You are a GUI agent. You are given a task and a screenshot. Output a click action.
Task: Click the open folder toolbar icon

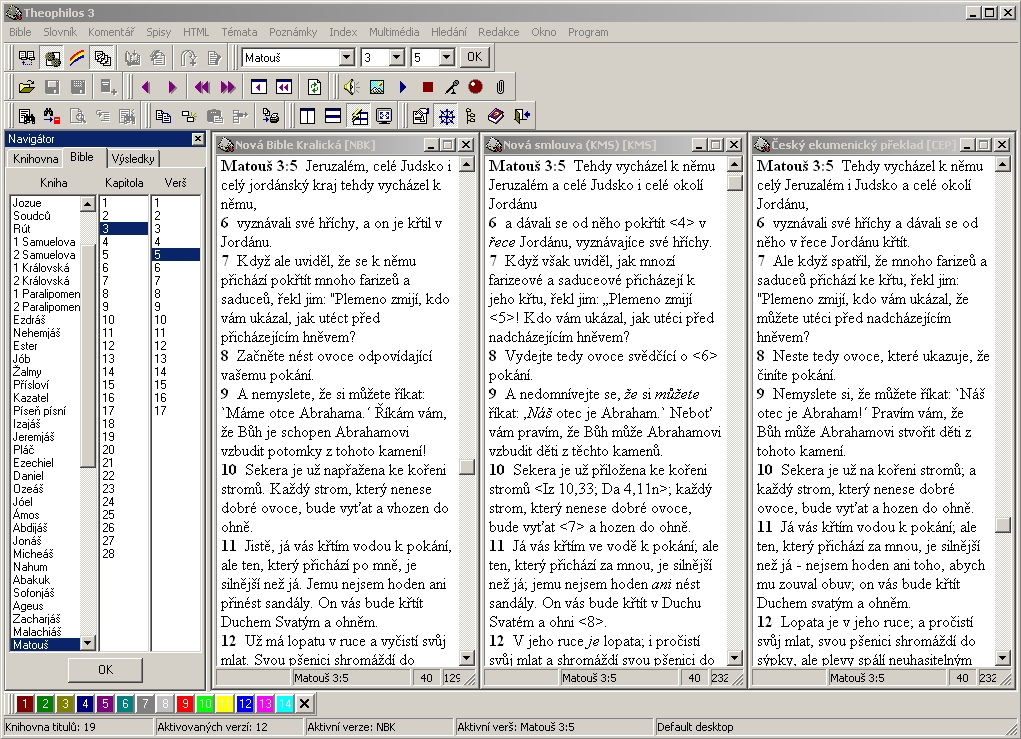coord(26,87)
